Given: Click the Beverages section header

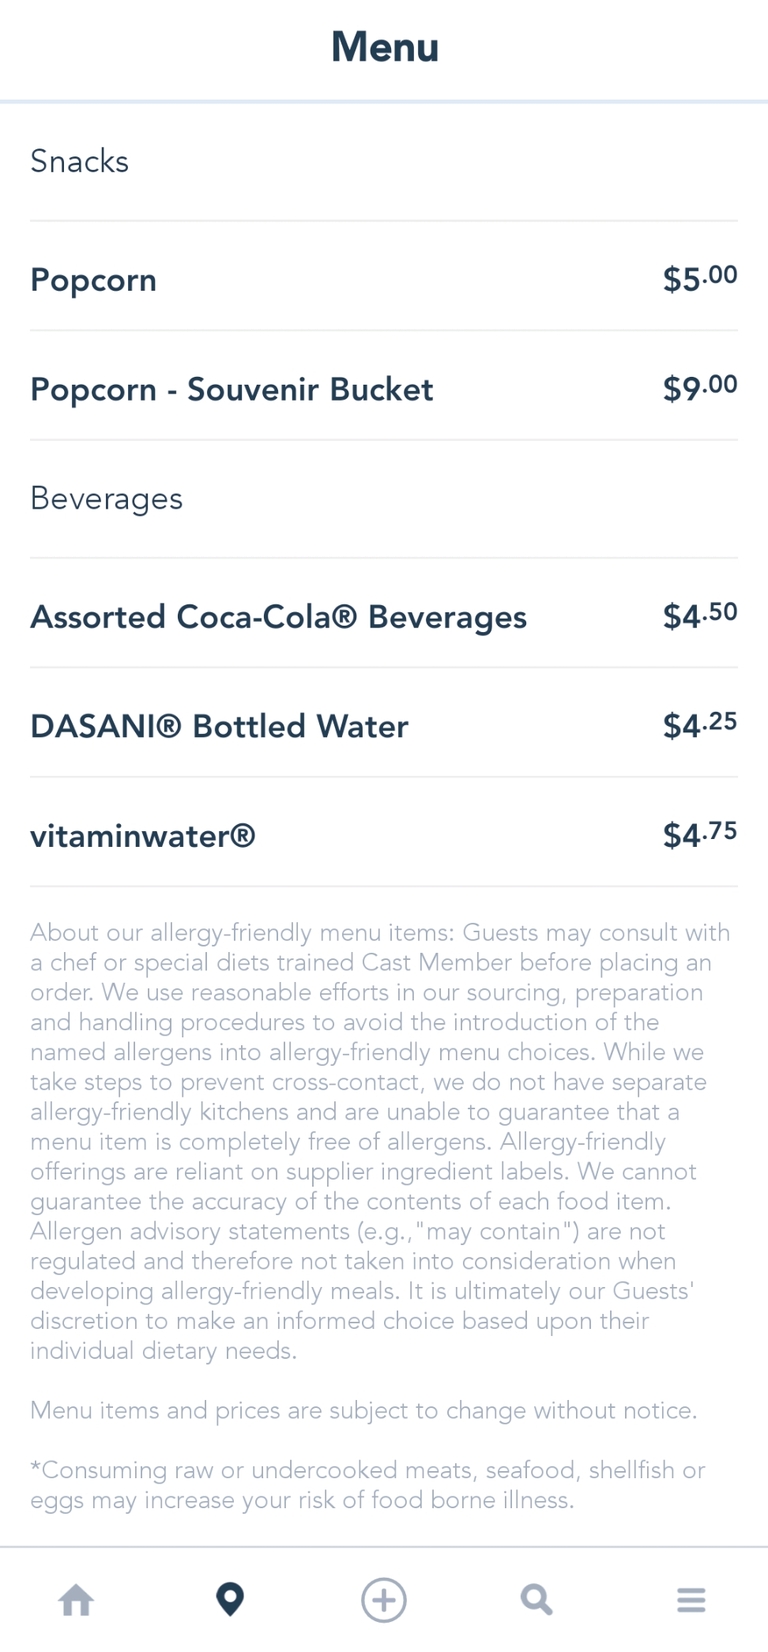Looking at the screenshot, I should 107,498.
